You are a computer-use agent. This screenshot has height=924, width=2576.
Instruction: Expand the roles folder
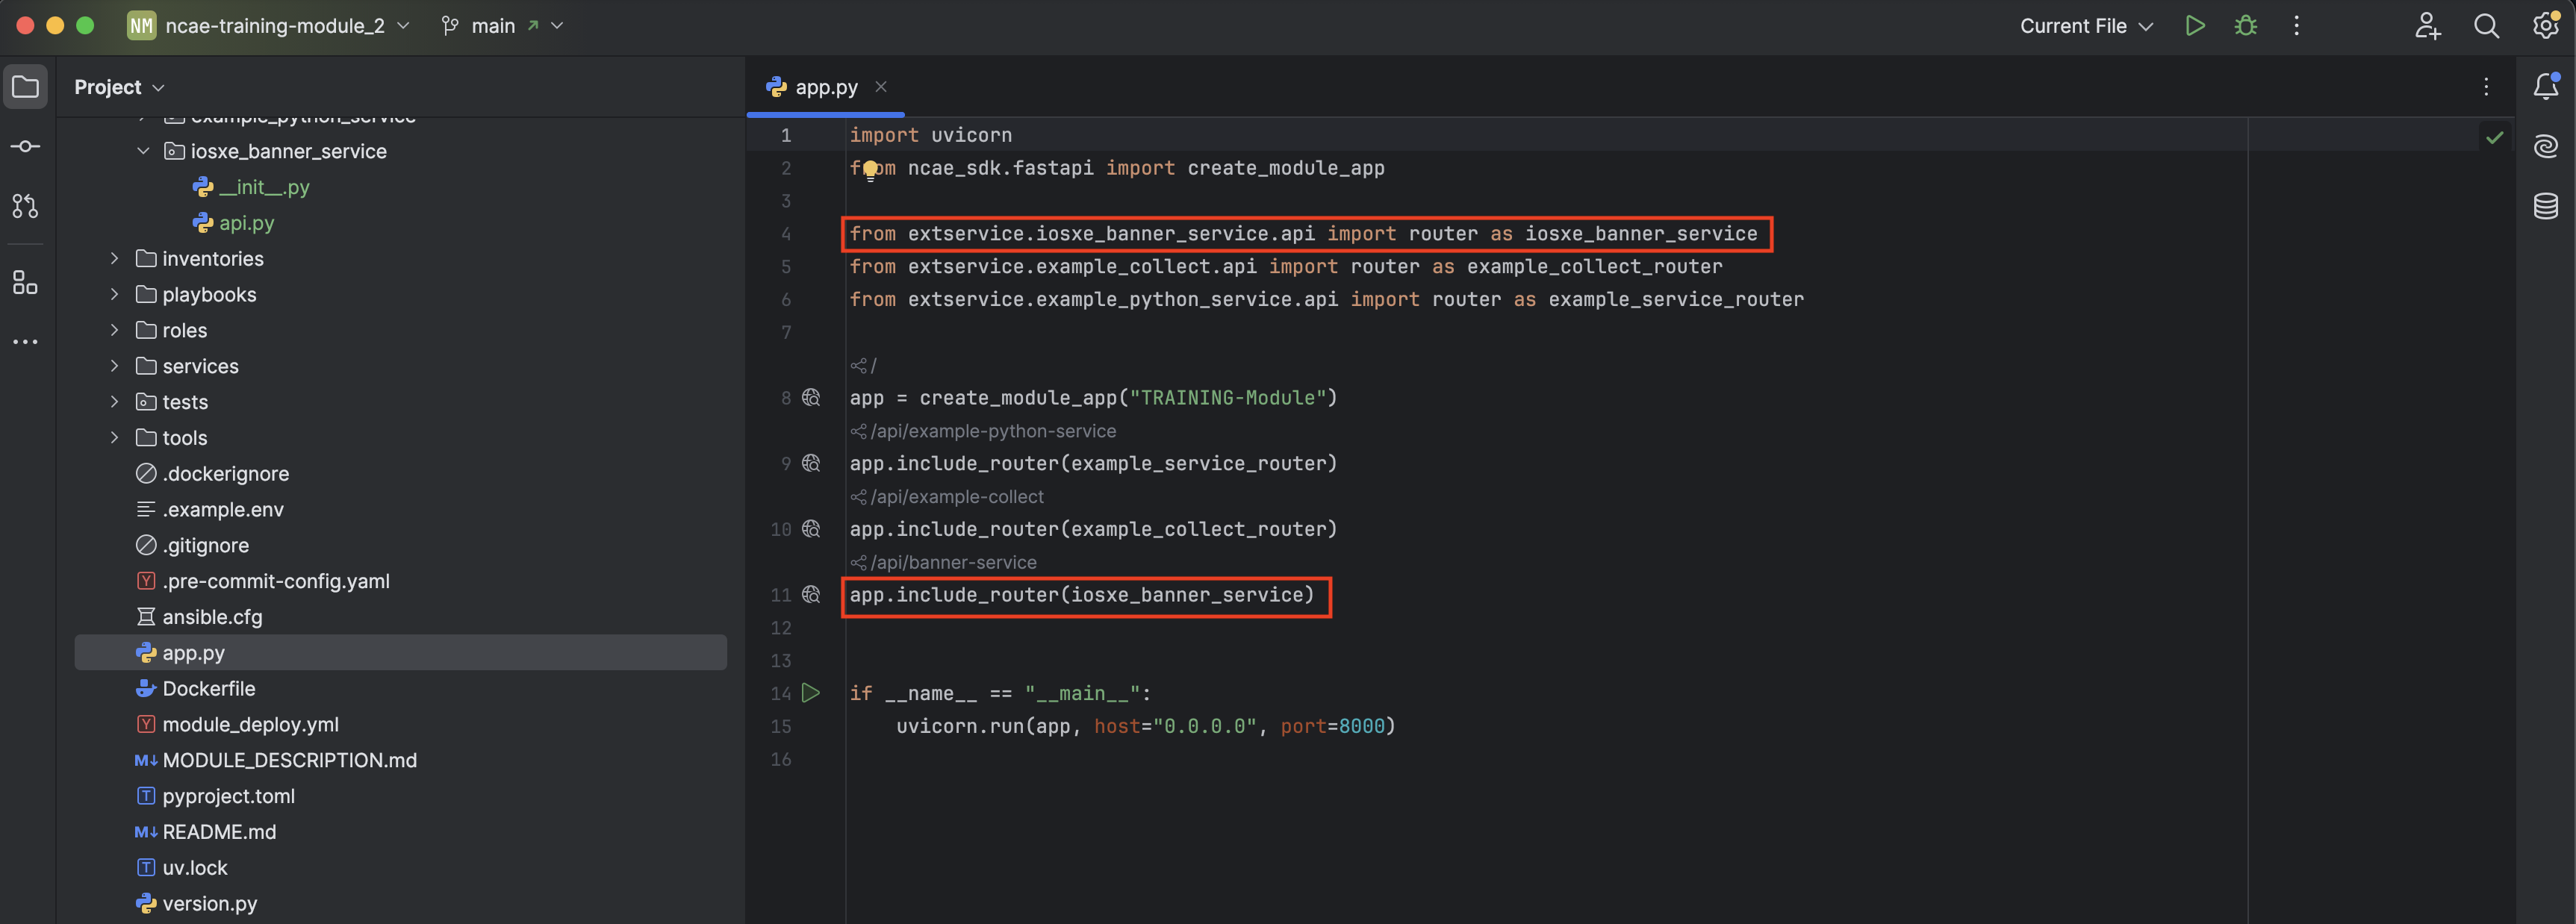tap(114, 331)
